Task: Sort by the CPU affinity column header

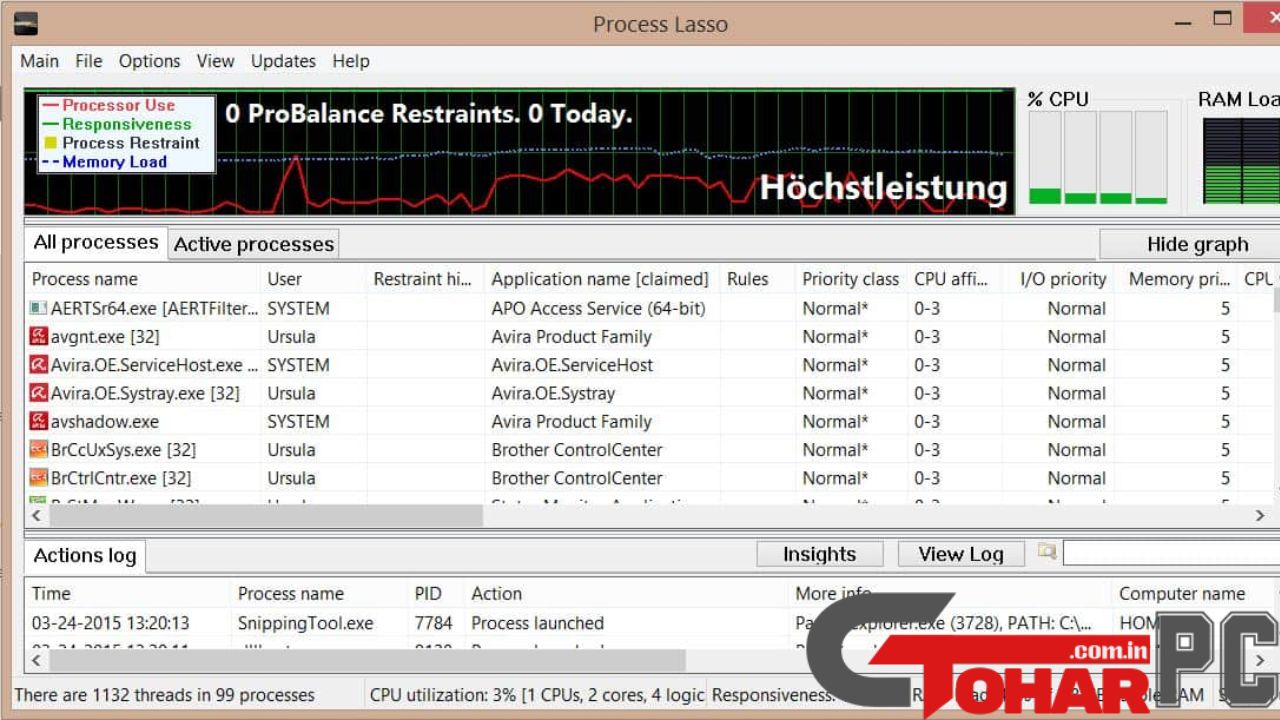Action: pos(954,279)
